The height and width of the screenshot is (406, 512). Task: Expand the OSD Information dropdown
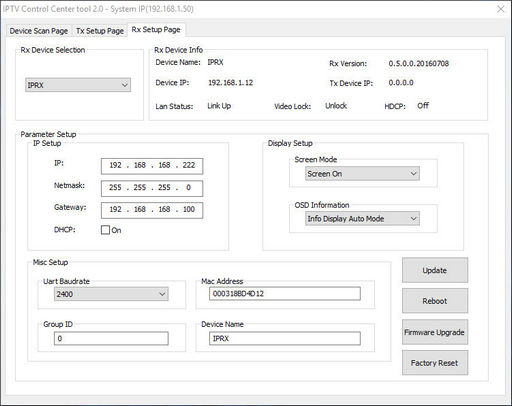362,219
